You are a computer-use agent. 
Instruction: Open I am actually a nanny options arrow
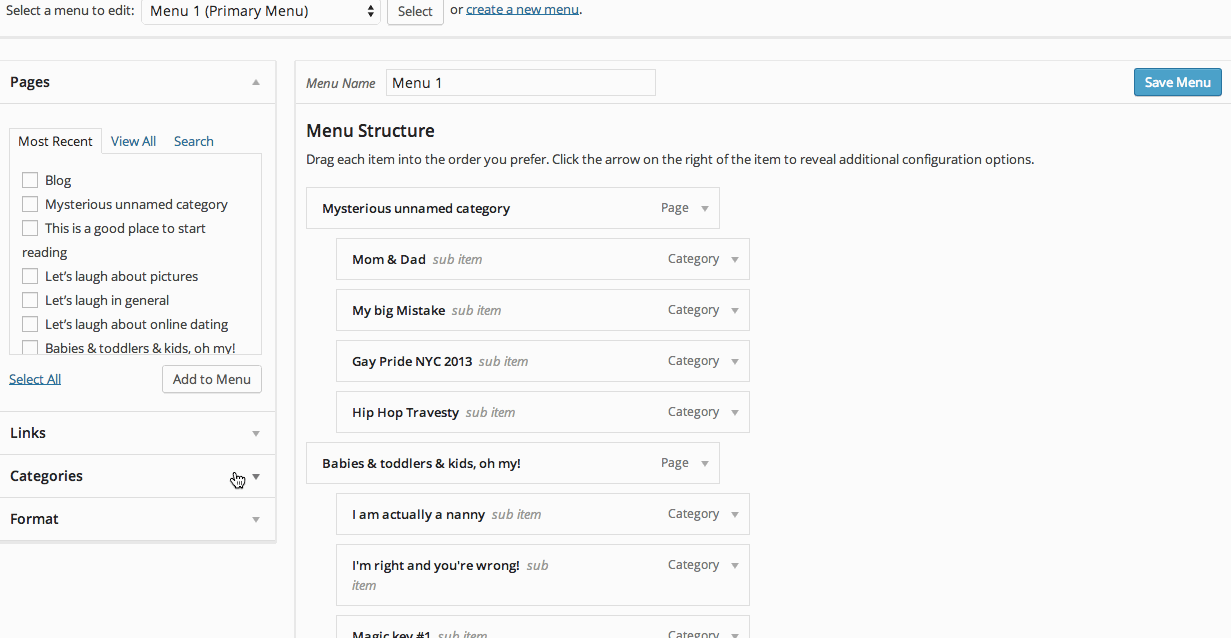[735, 515]
